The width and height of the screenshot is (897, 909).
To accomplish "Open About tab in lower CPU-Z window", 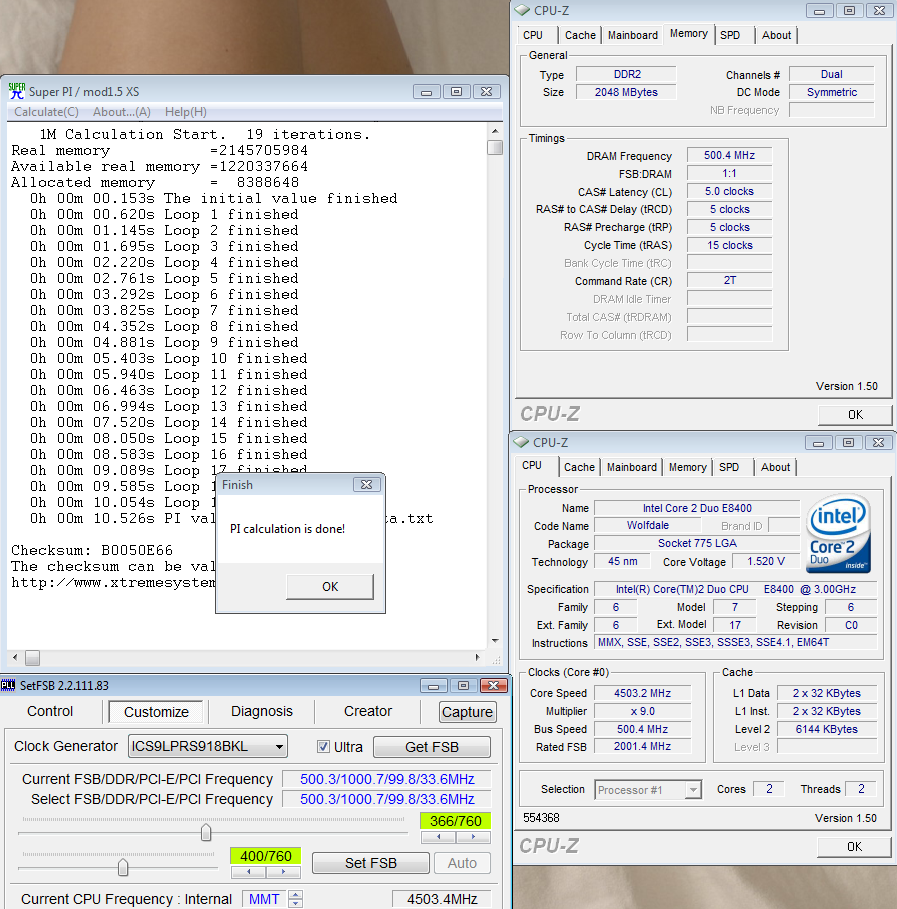I will click(775, 467).
